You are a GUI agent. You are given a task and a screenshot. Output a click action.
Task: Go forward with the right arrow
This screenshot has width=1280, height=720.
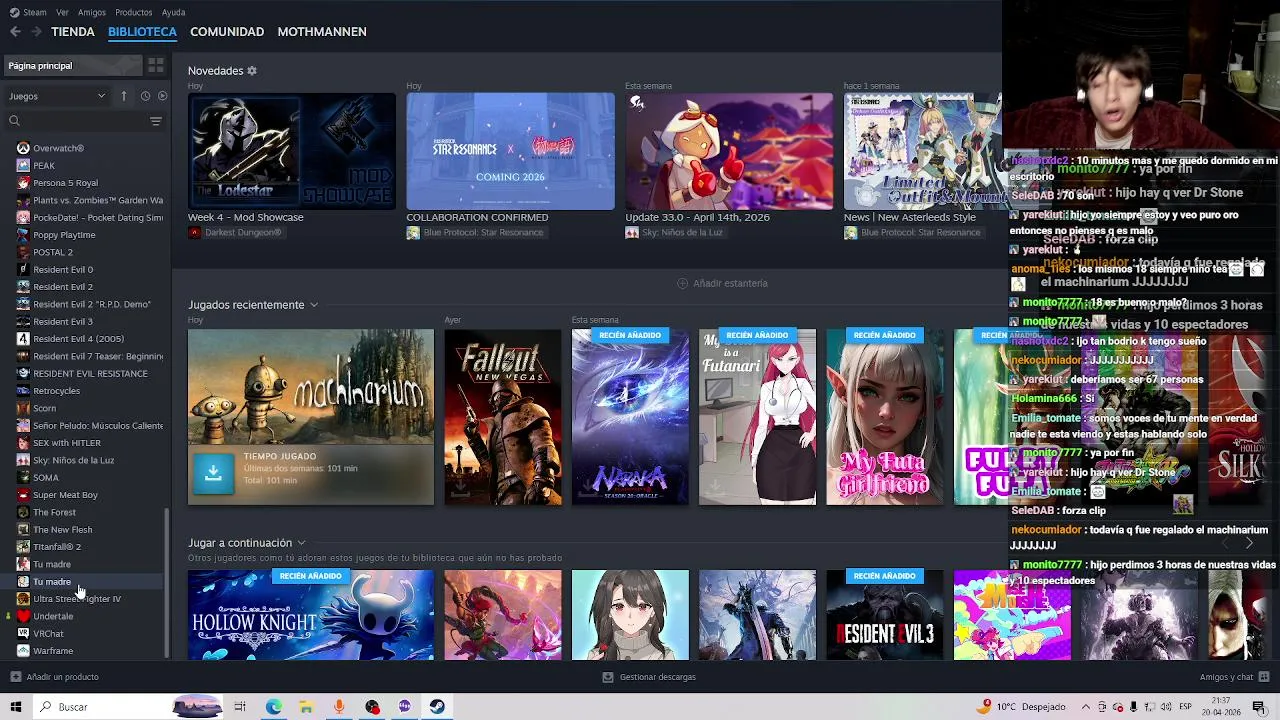pos(36,32)
